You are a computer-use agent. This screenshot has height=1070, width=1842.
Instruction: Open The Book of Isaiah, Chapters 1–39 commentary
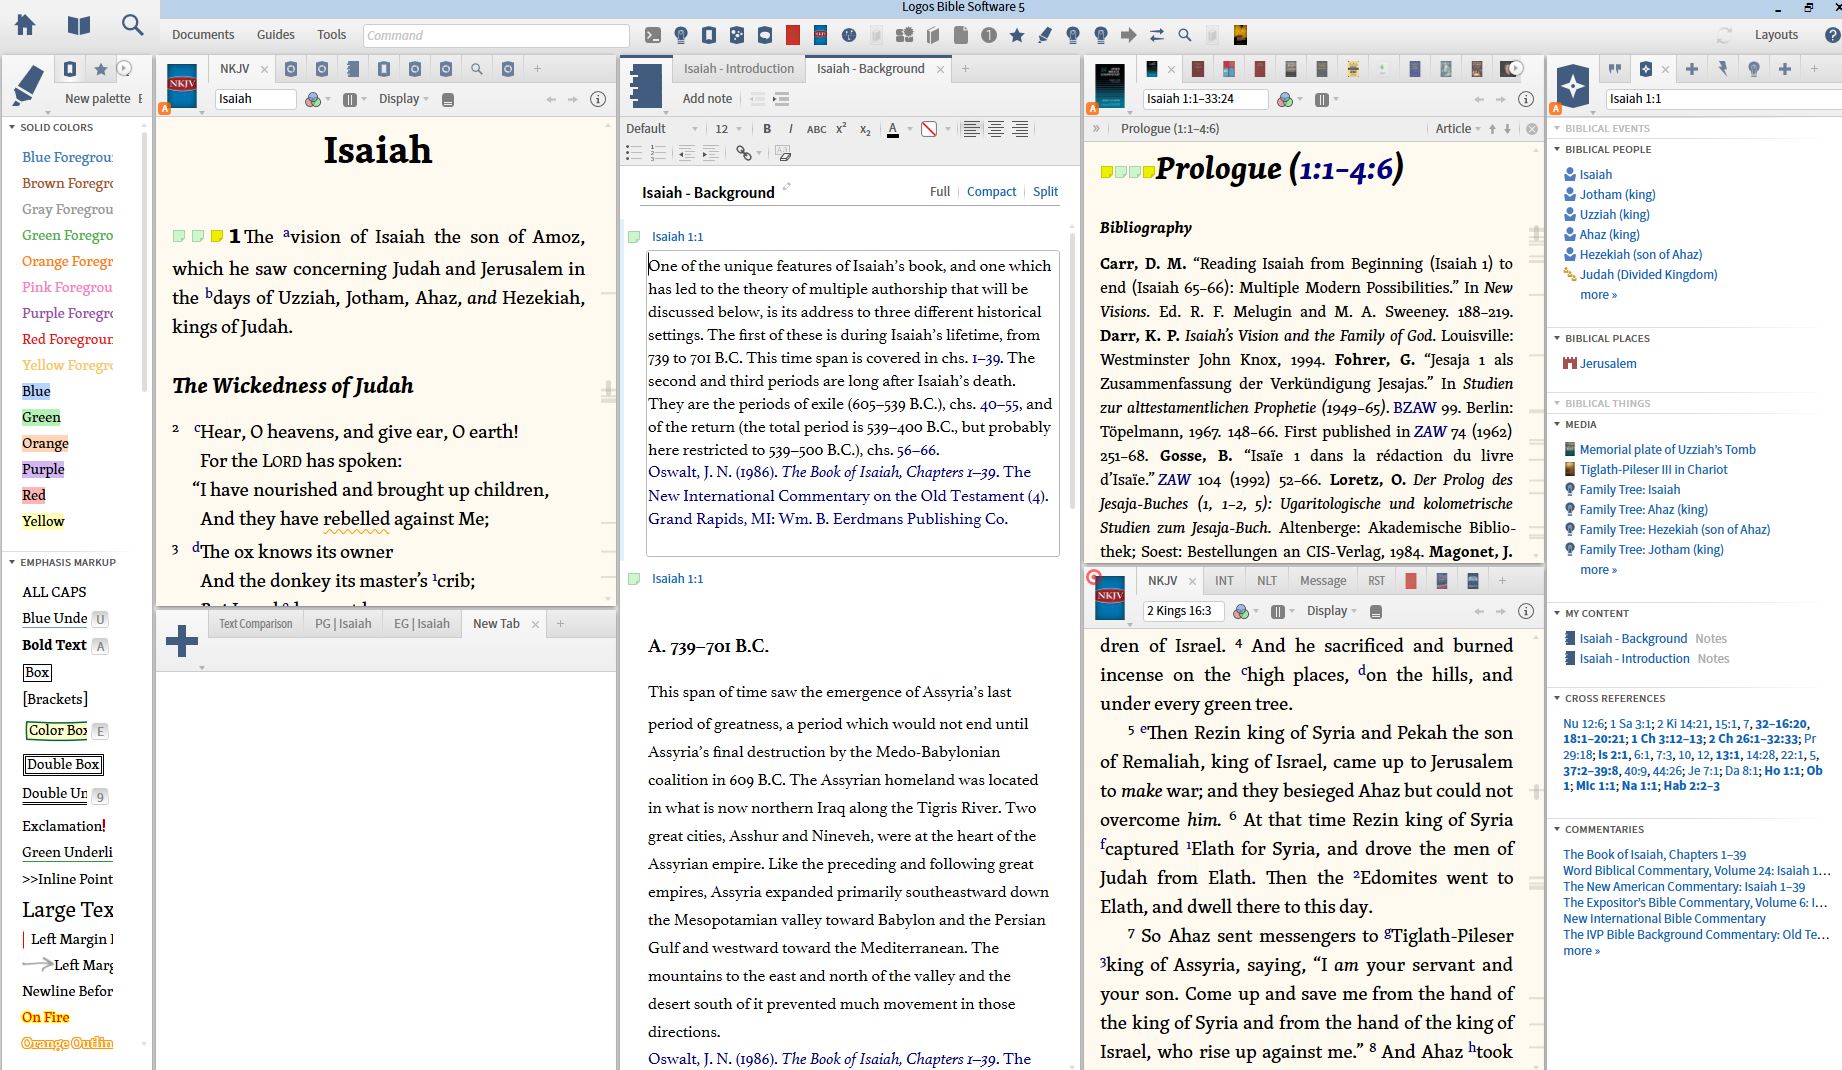1654,855
